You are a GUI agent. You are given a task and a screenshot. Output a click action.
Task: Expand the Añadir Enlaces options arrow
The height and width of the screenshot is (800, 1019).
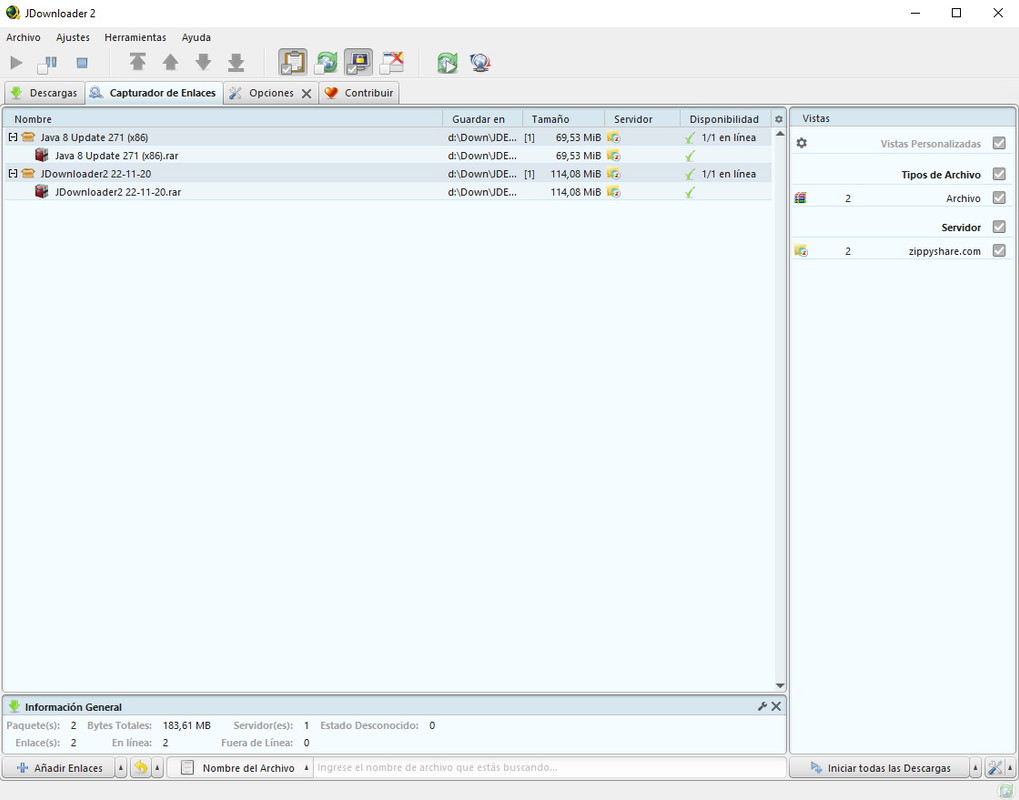pyautogui.click(x=121, y=768)
